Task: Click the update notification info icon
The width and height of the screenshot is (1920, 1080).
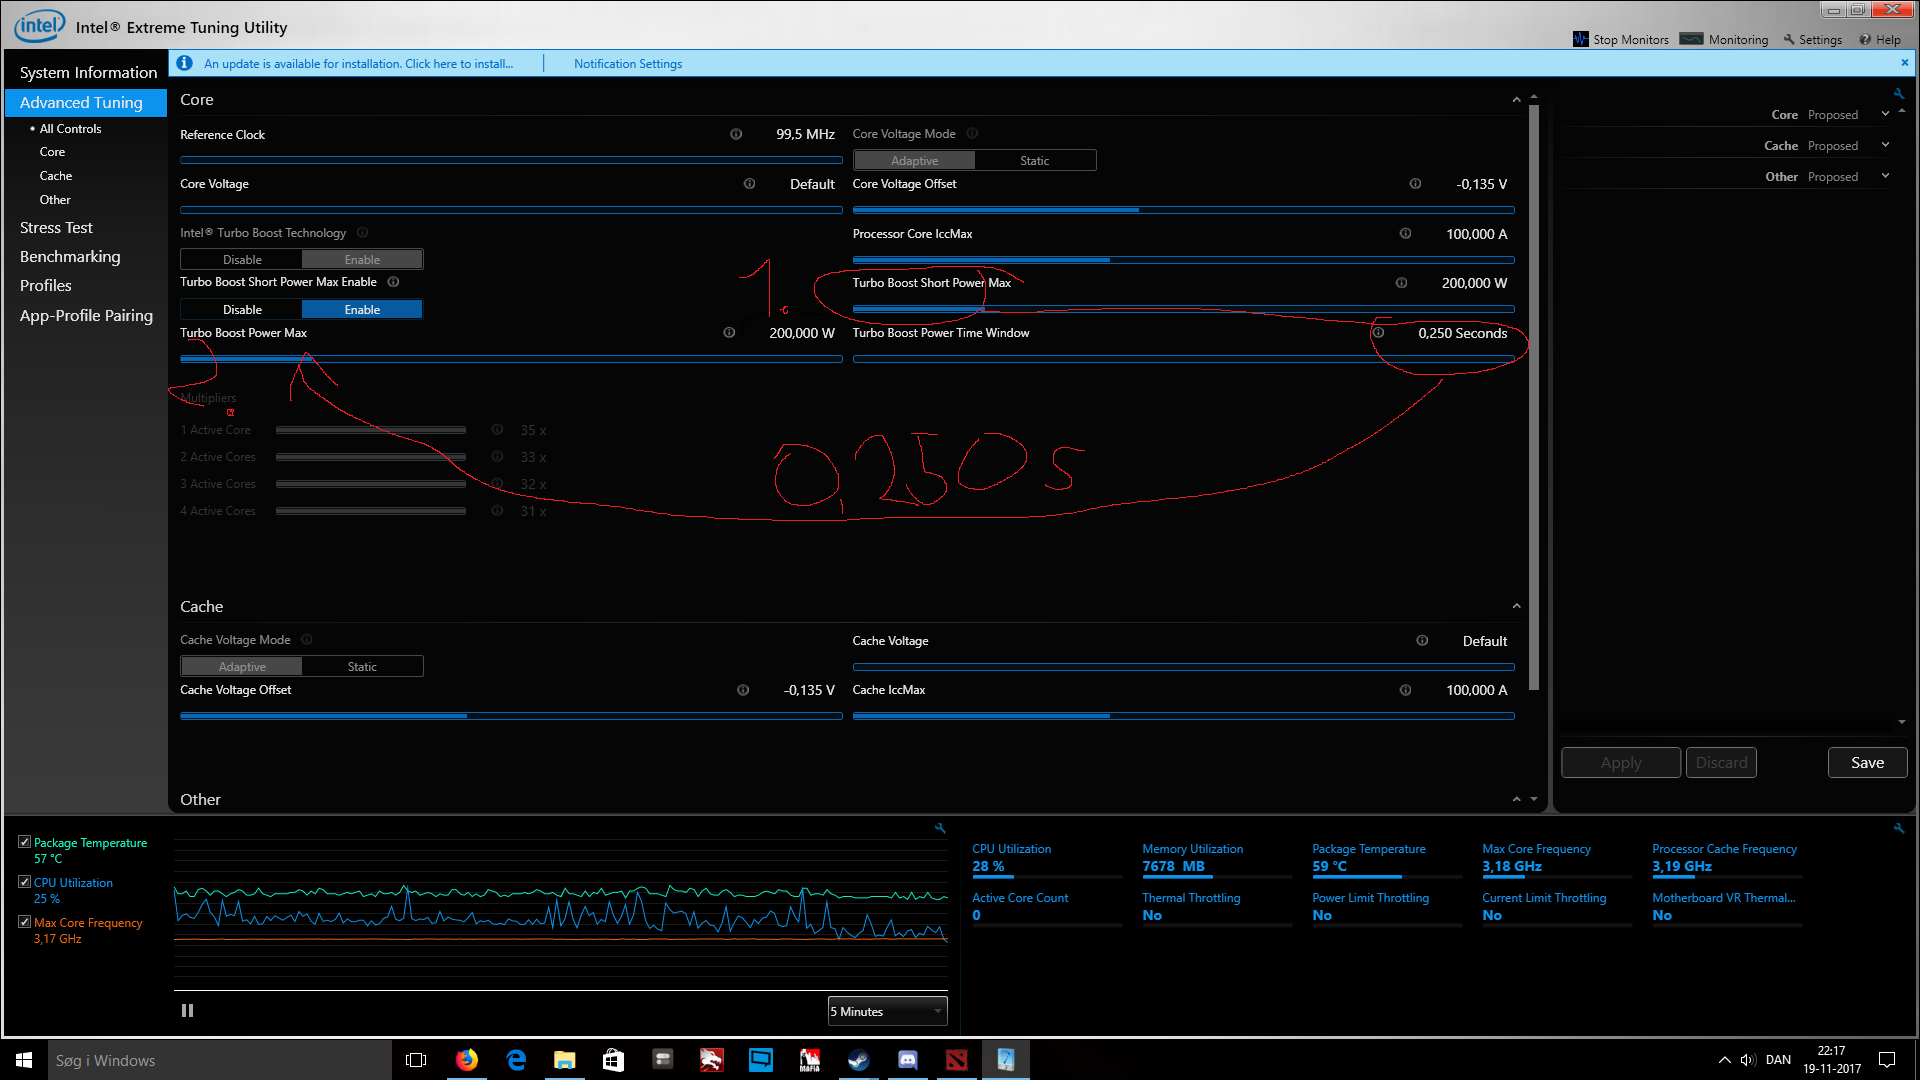Action: click(x=184, y=63)
